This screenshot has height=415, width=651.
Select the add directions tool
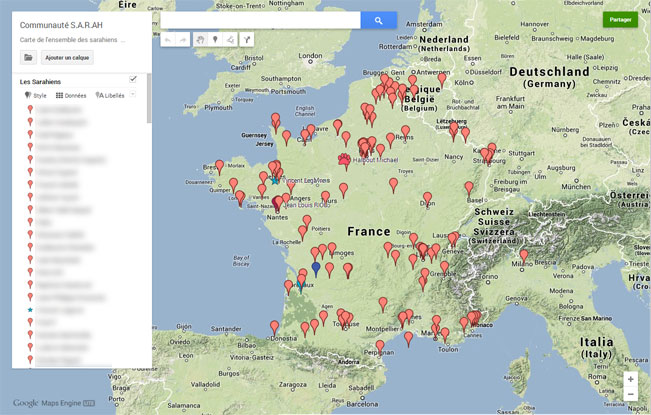(246, 39)
